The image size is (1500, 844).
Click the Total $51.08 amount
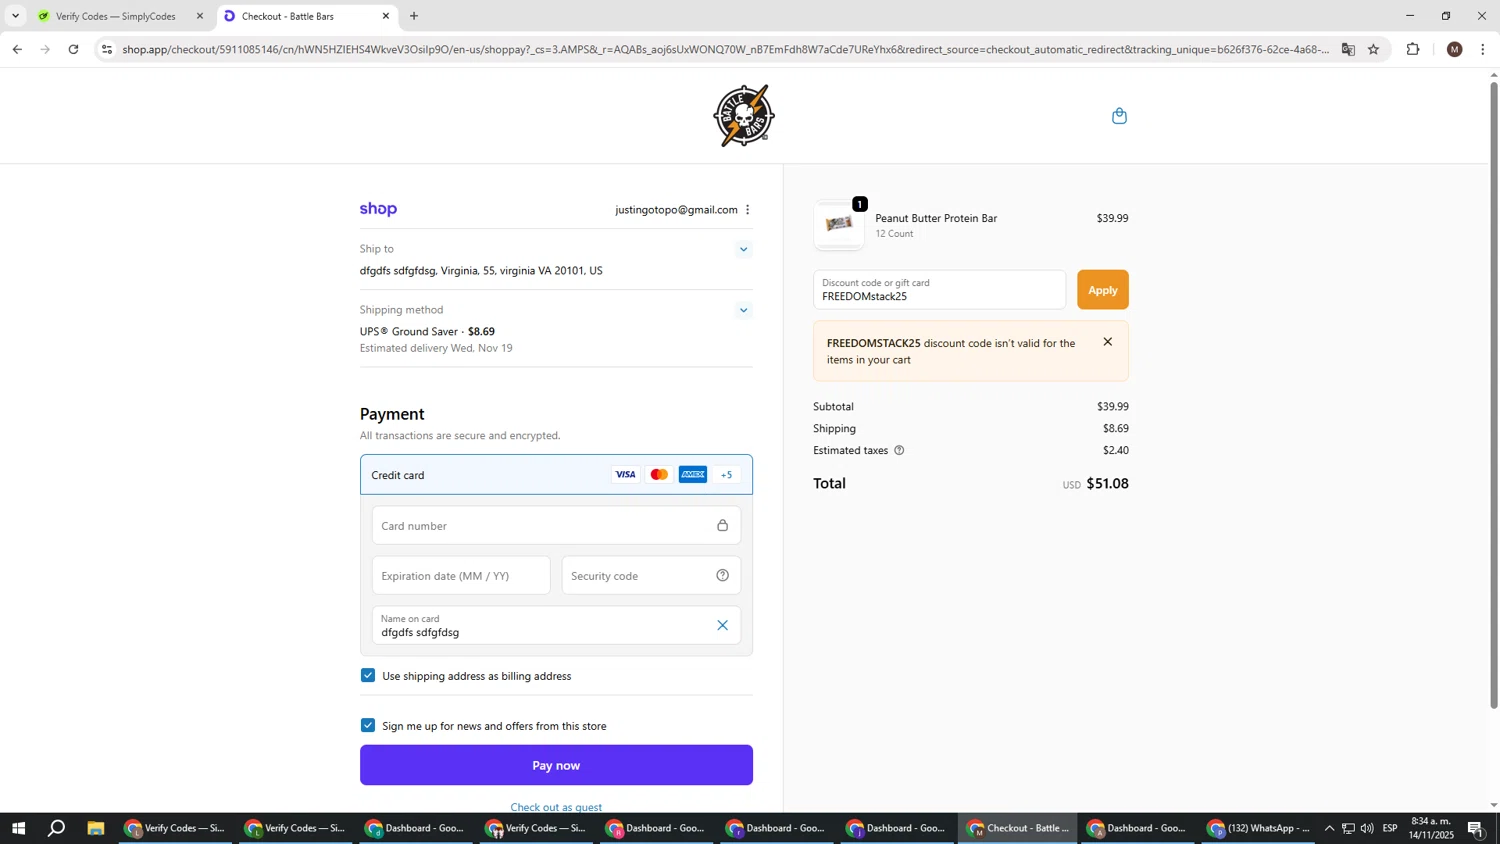pyautogui.click(x=1107, y=484)
